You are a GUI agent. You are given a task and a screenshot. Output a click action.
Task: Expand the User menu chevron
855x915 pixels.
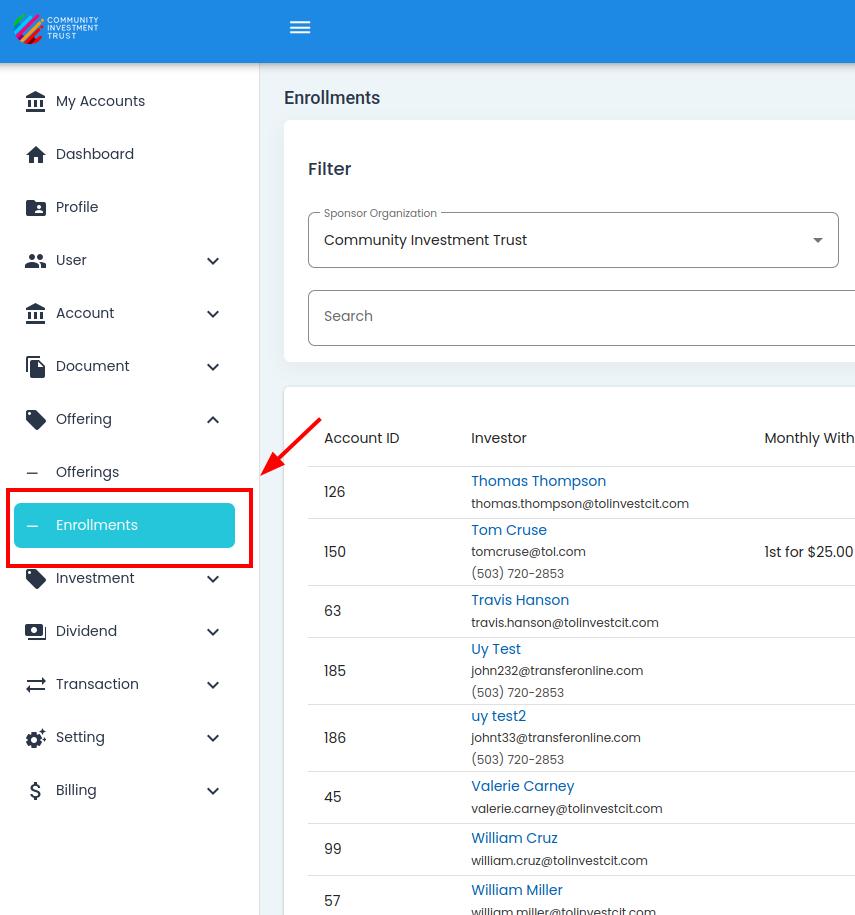coord(213,261)
